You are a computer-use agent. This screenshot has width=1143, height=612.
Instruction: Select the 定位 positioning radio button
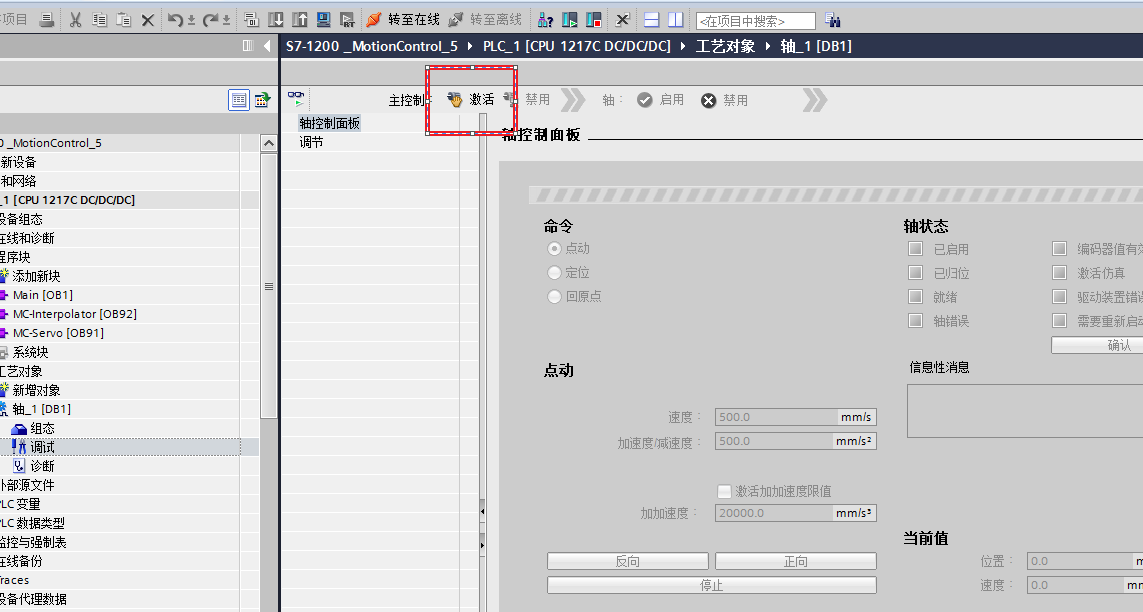click(x=554, y=273)
